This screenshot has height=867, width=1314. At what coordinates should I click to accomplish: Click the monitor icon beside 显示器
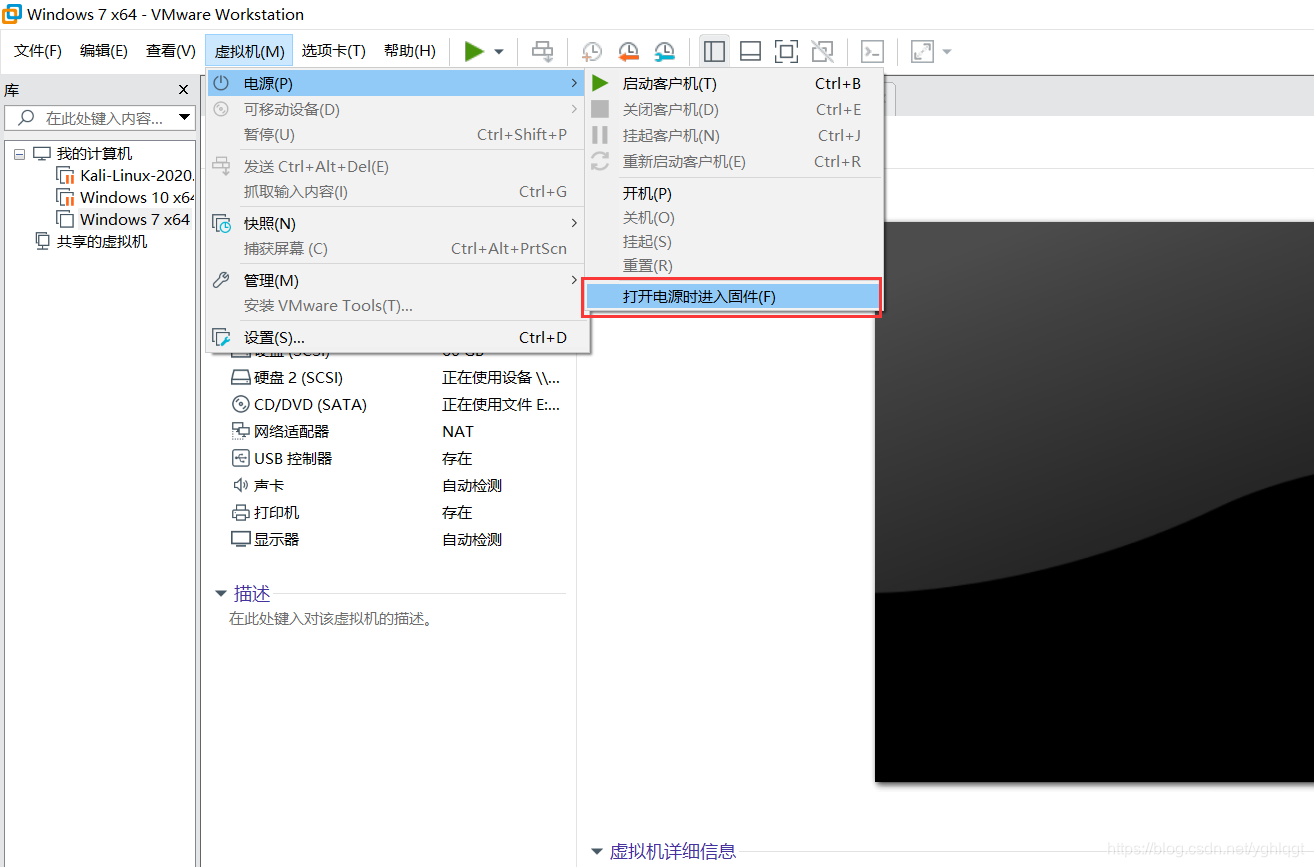tap(240, 539)
